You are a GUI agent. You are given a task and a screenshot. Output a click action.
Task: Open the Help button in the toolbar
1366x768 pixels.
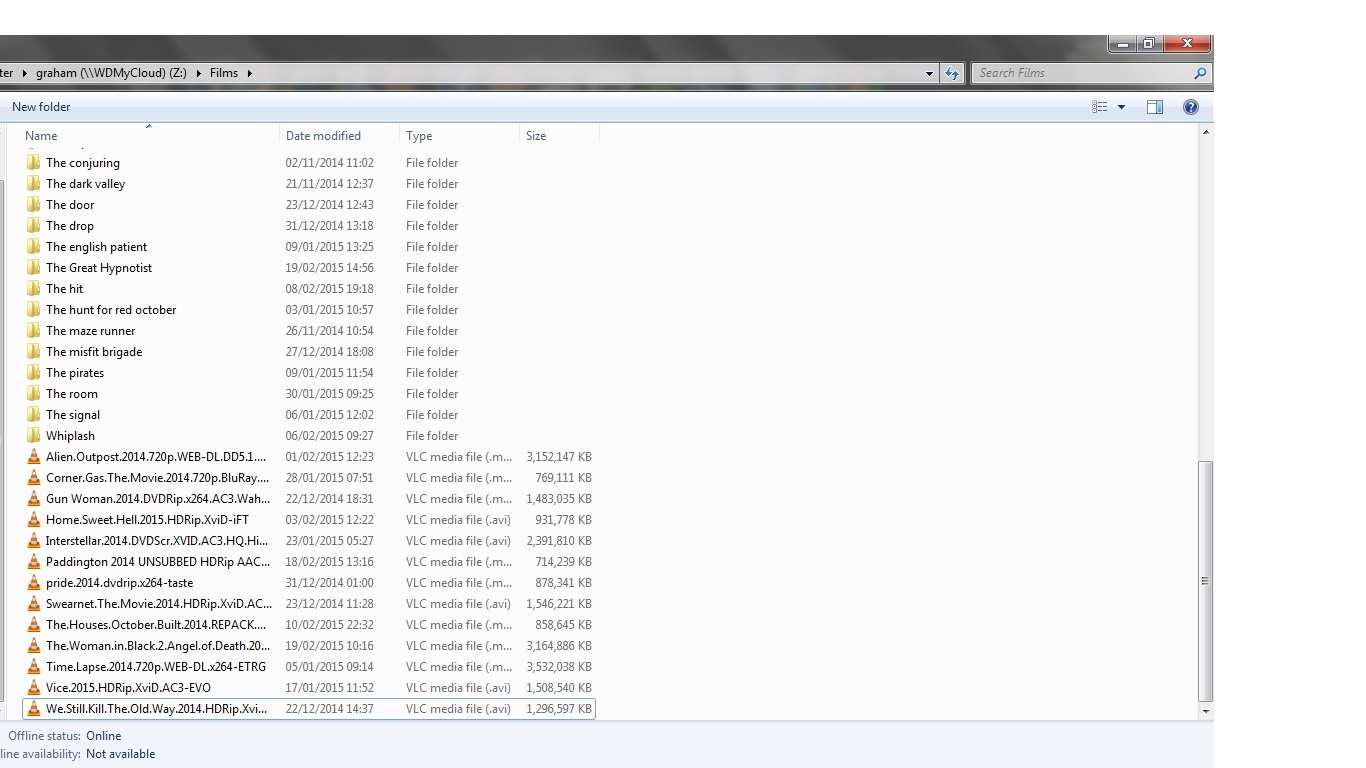(1190, 107)
